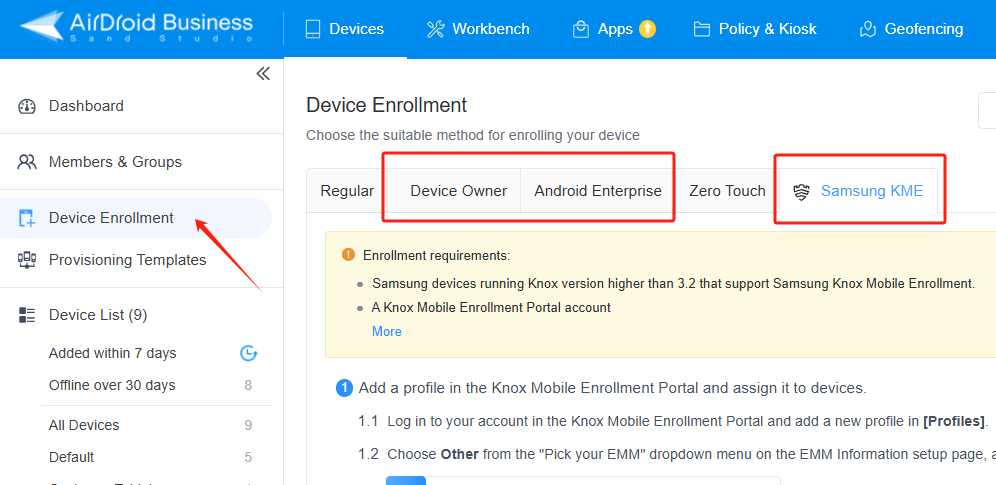This screenshot has width=996, height=485.
Task: Click the Apps shopping bag icon
Action: pos(581,29)
